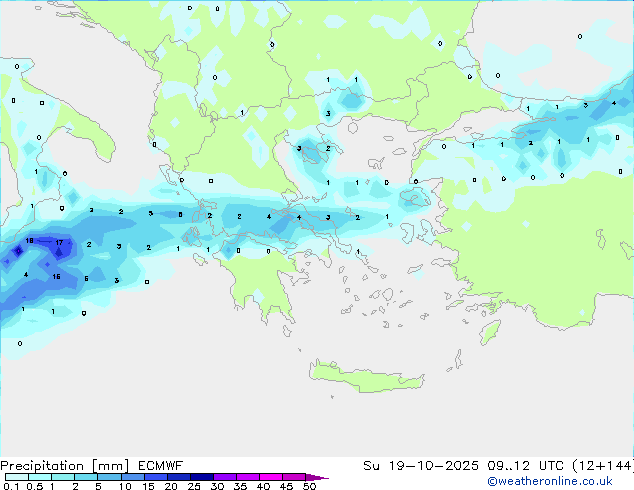Select the '18' precipitation value on map
Viewport: 634px width, 490px height.
[29, 241]
